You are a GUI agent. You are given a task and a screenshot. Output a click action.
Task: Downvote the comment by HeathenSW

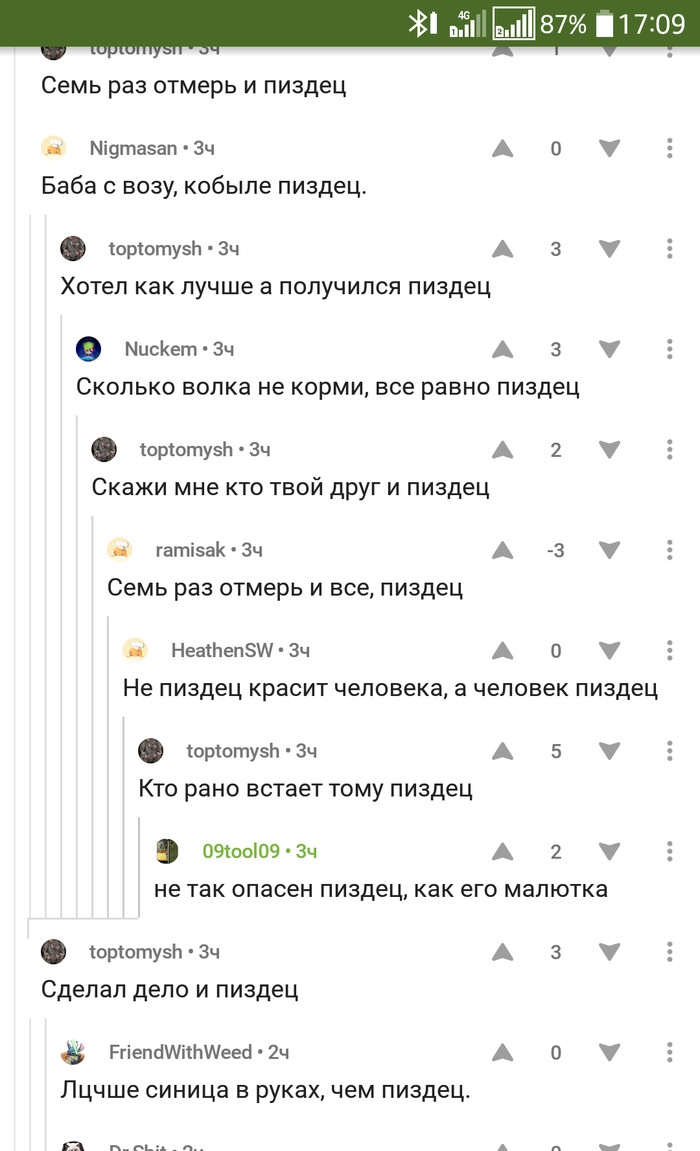click(609, 650)
